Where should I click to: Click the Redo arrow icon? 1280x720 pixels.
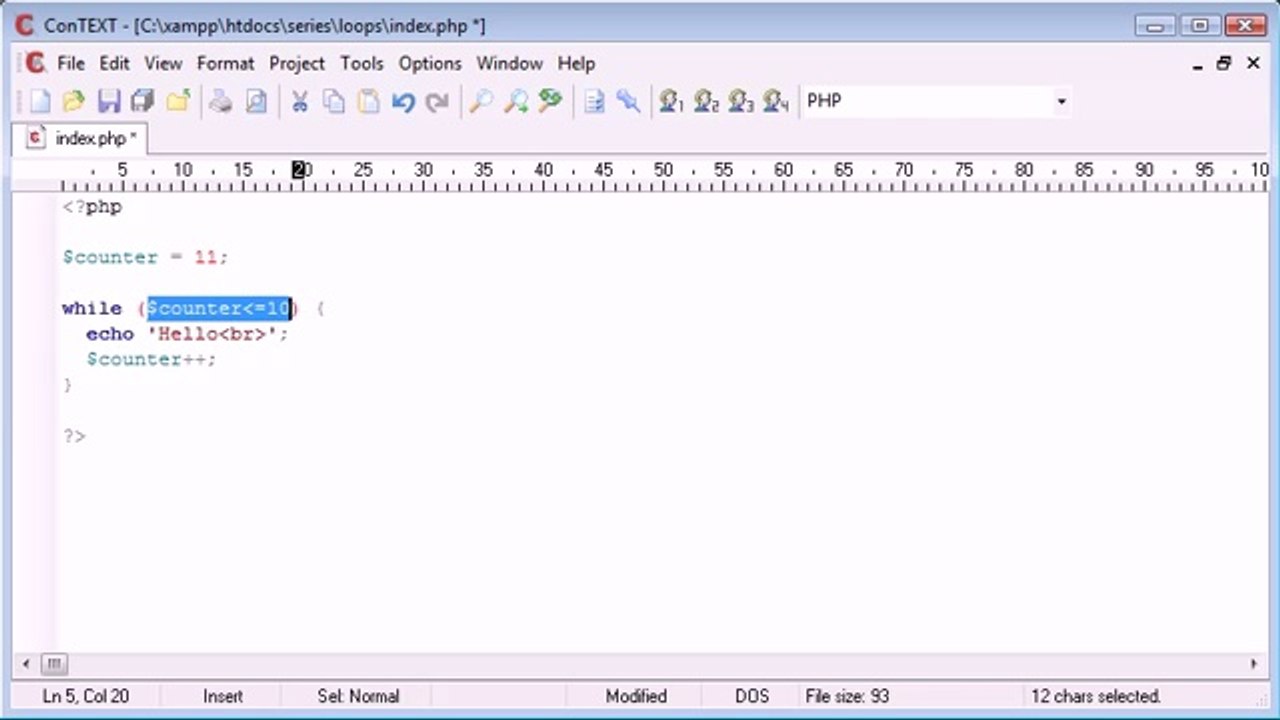pyautogui.click(x=437, y=101)
